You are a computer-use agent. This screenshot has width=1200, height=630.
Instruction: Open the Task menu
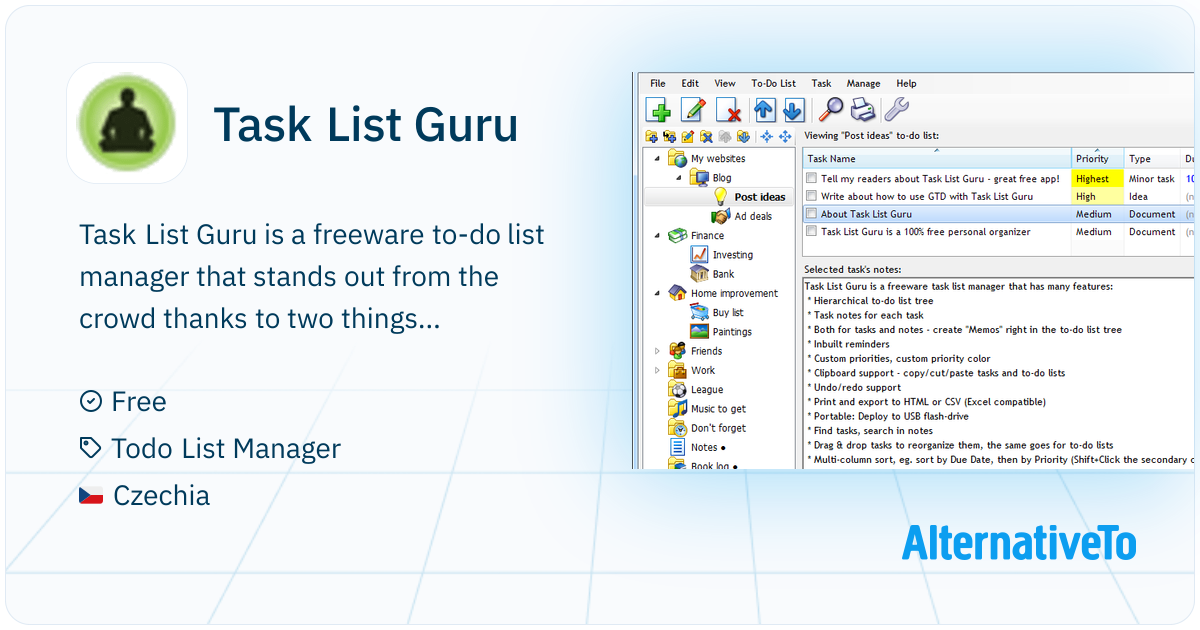821,83
